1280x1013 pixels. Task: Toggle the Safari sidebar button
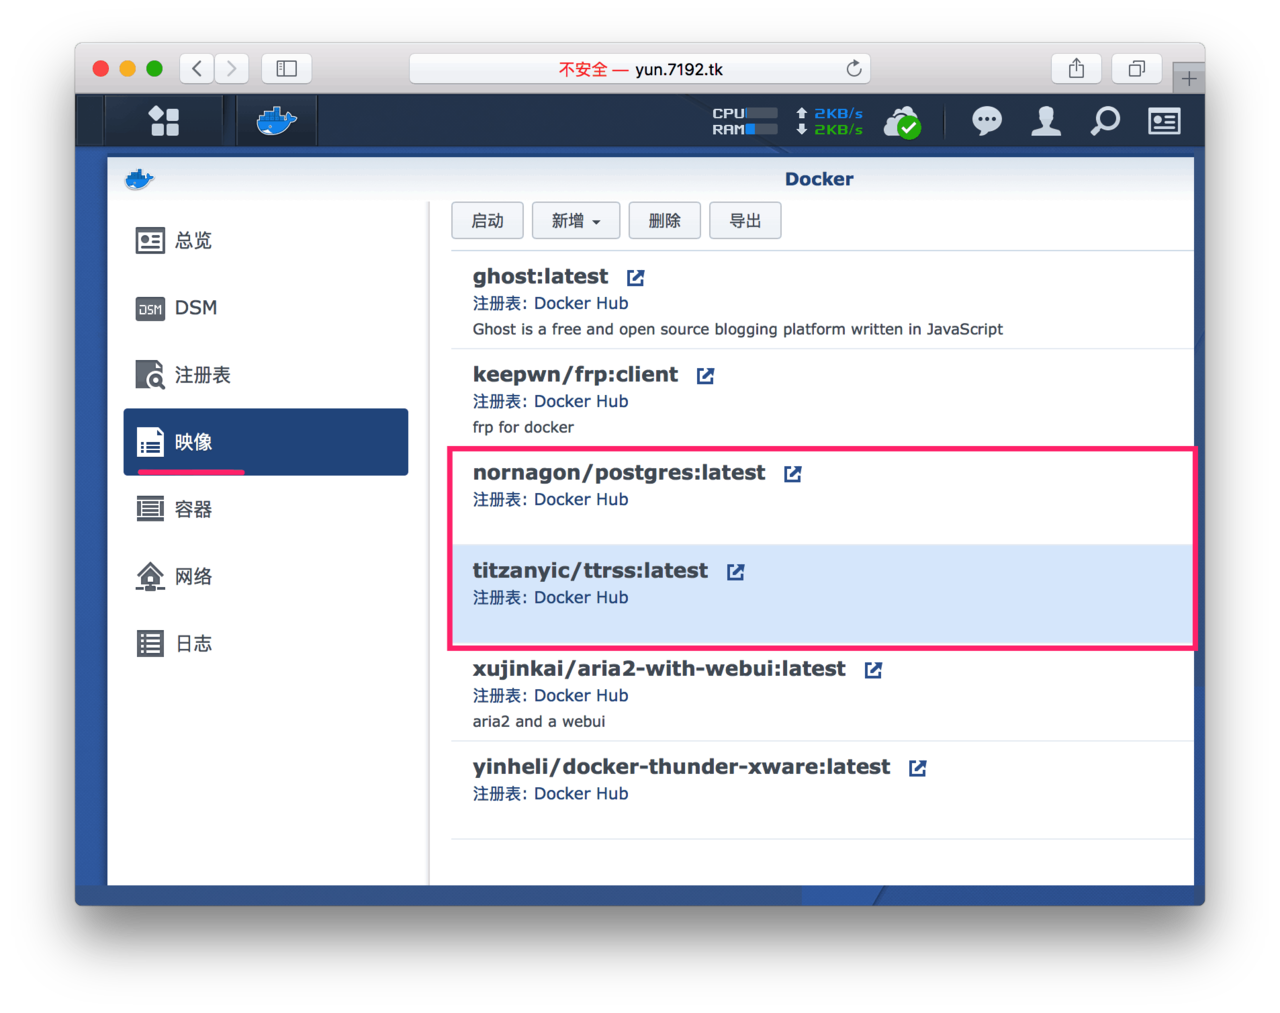(287, 68)
